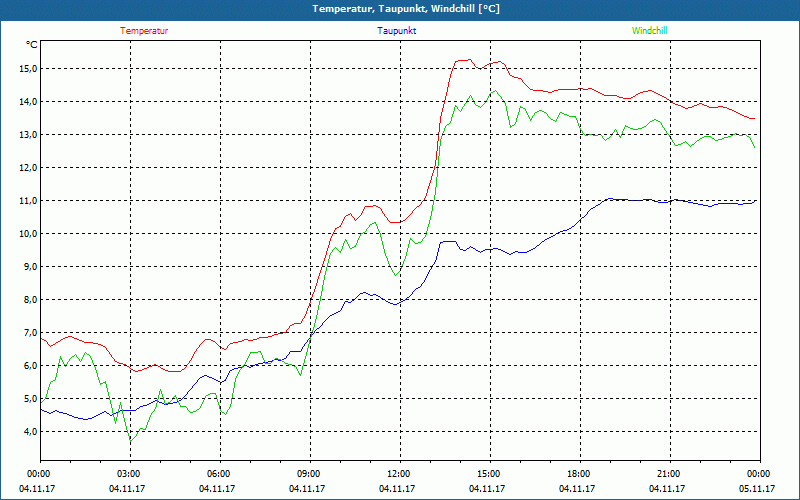Click the red Temperatur legend label
800x500 pixels.
pyautogui.click(x=144, y=31)
